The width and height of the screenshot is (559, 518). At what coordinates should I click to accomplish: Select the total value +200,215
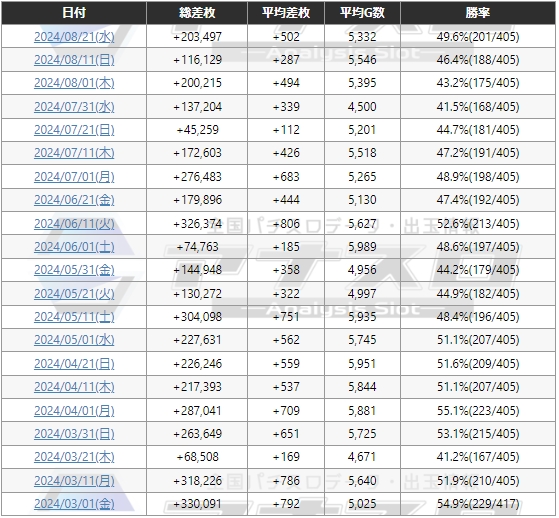click(x=197, y=83)
